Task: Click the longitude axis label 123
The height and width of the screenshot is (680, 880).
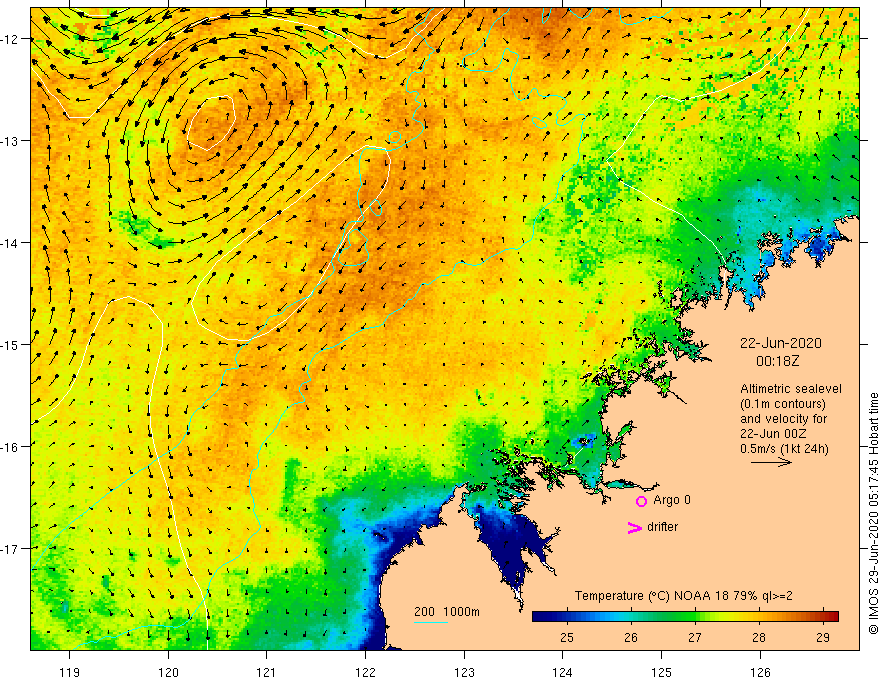Action: click(464, 672)
